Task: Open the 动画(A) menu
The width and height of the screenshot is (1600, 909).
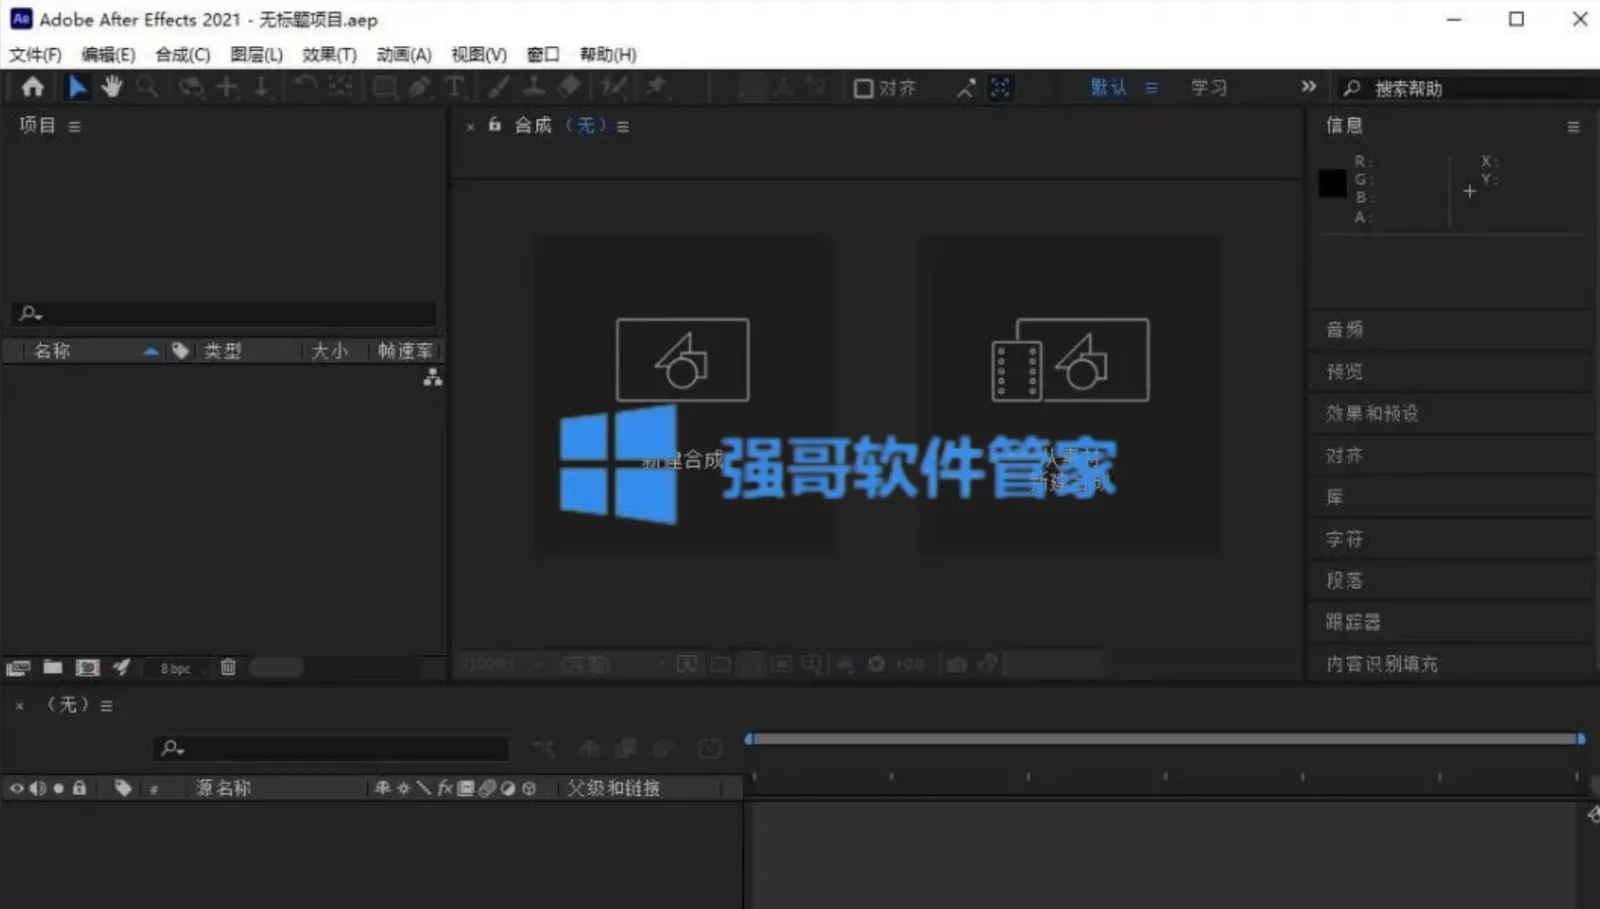Action: pyautogui.click(x=404, y=54)
